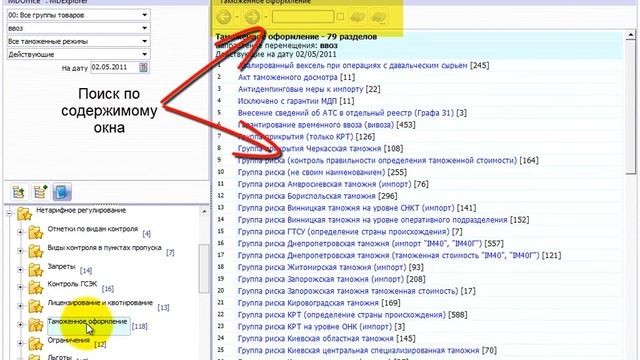Click the 'Нетарифное регулирование' folder icon
The image size is (640, 360).
(x=24, y=214)
